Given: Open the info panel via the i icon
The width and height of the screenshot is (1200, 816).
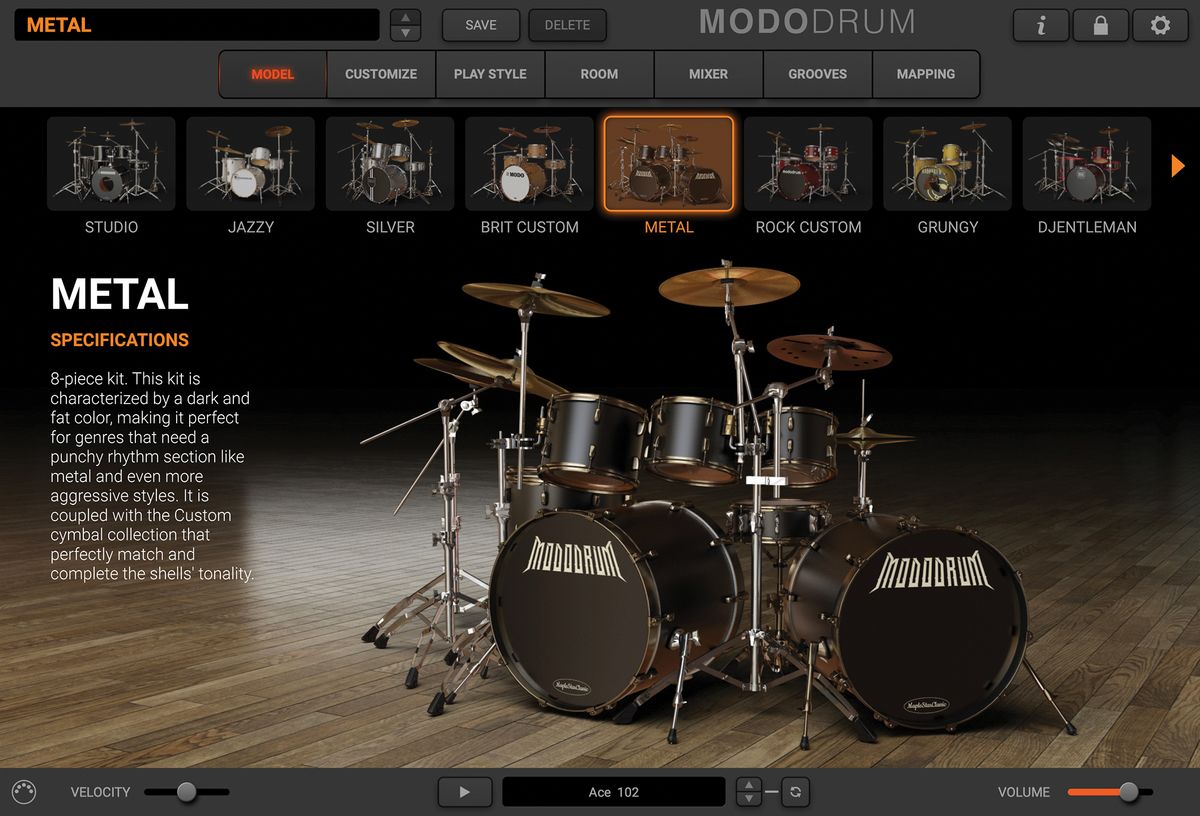Looking at the screenshot, I should tap(1040, 25).
